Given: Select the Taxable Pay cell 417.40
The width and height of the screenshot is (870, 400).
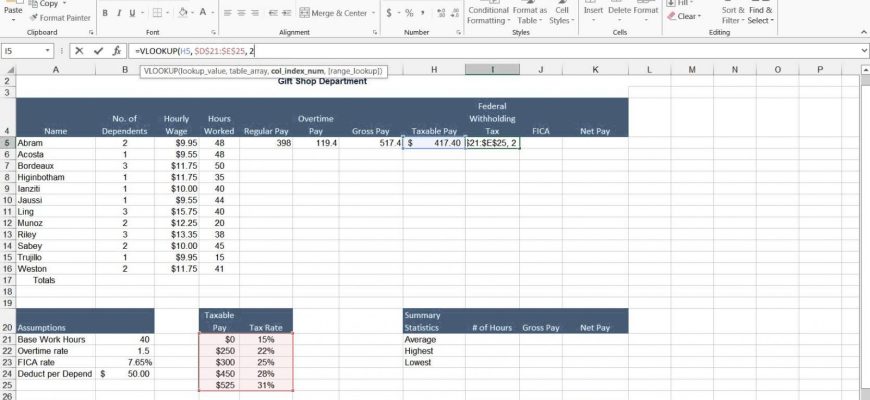Looking at the screenshot, I should pos(434,143).
